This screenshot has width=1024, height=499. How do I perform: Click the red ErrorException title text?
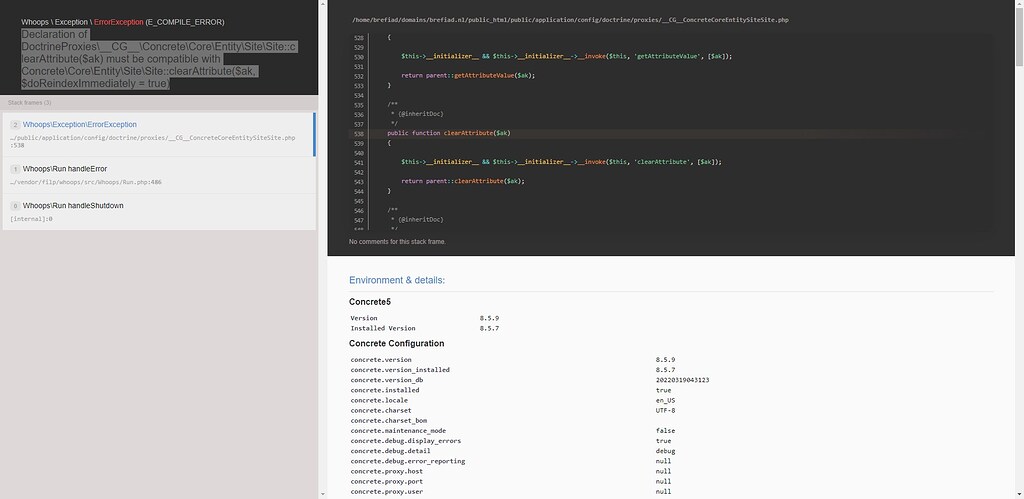119,21
